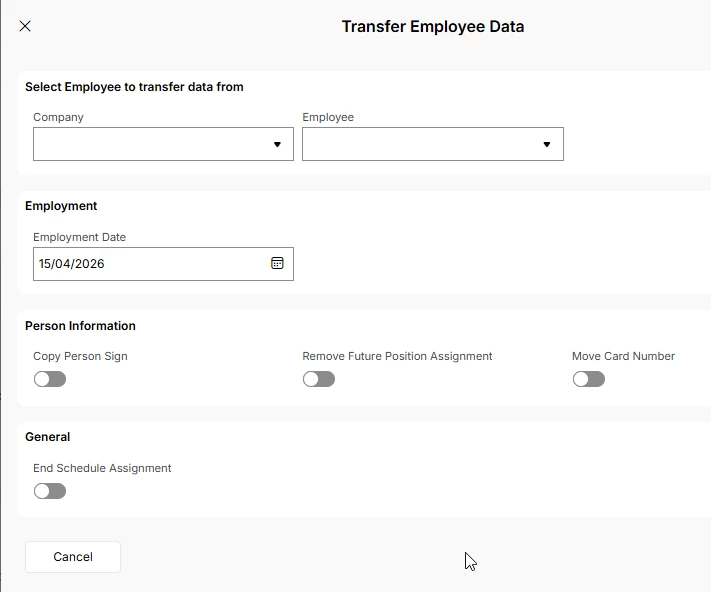Toggle Remove Future Position Assignment switch
The height and width of the screenshot is (592, 711).
tap(319, 379)
